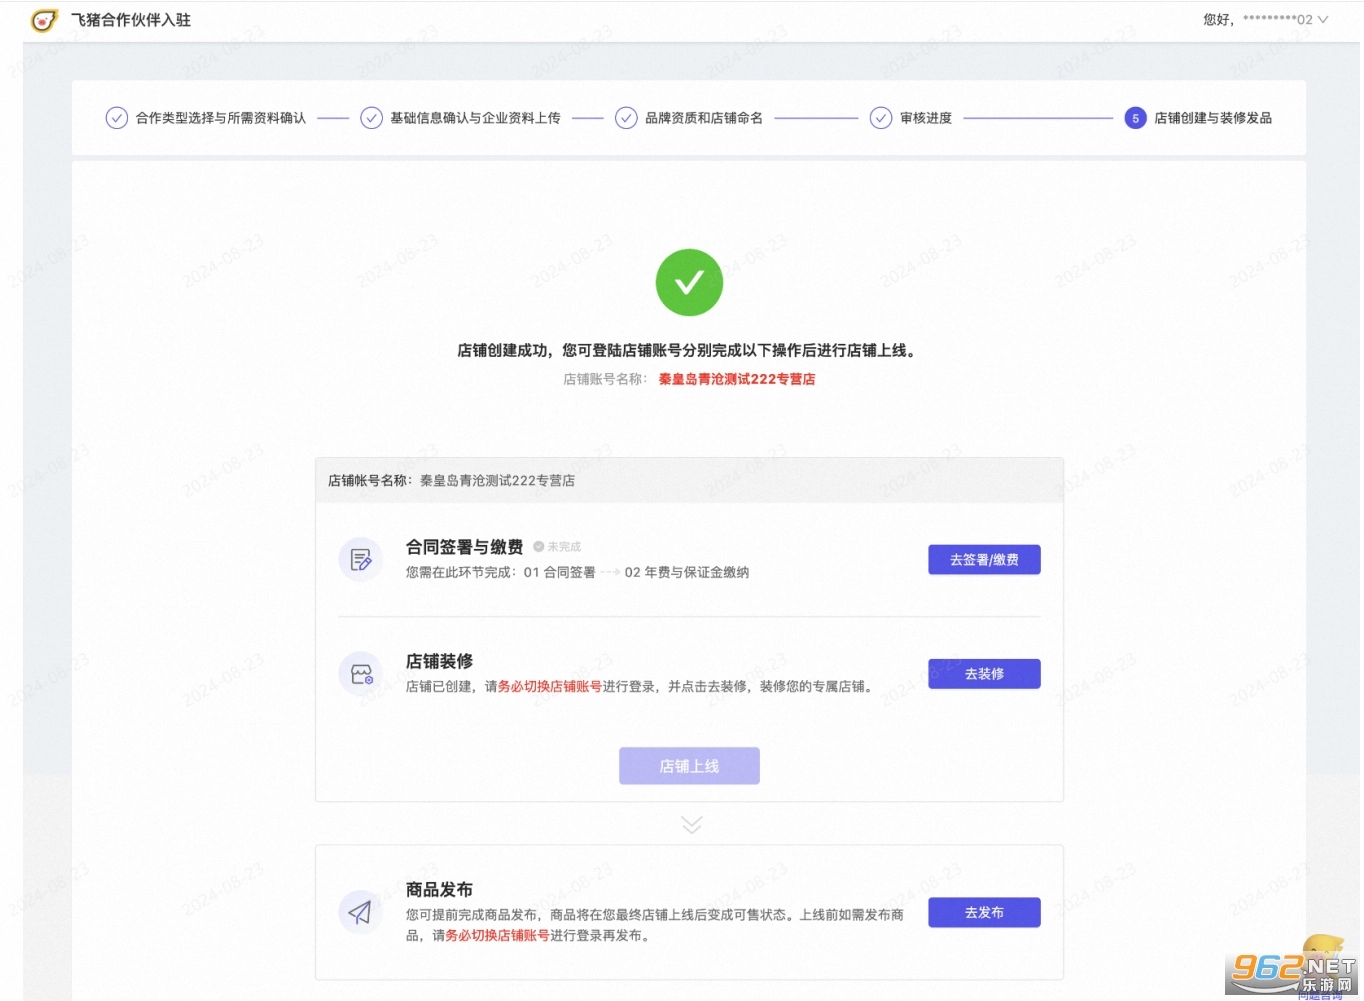Click 务必切换店铺账号 link in 店铺装修
1364x1001 pixels.
click(549, 687)
